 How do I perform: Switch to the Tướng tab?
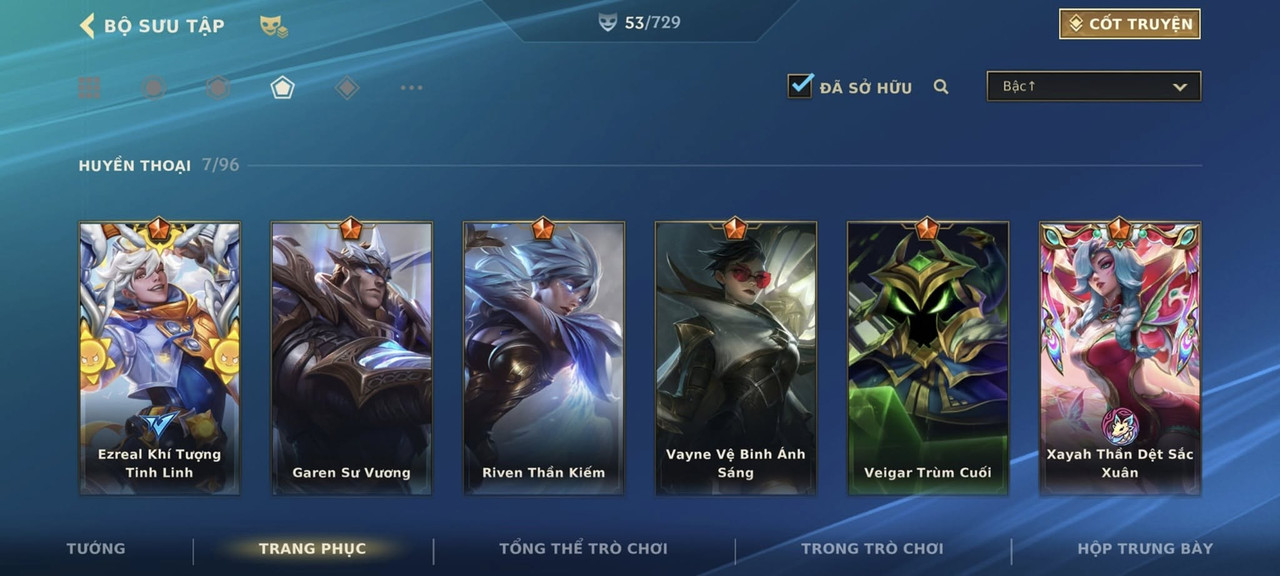[x=96, y=548]
